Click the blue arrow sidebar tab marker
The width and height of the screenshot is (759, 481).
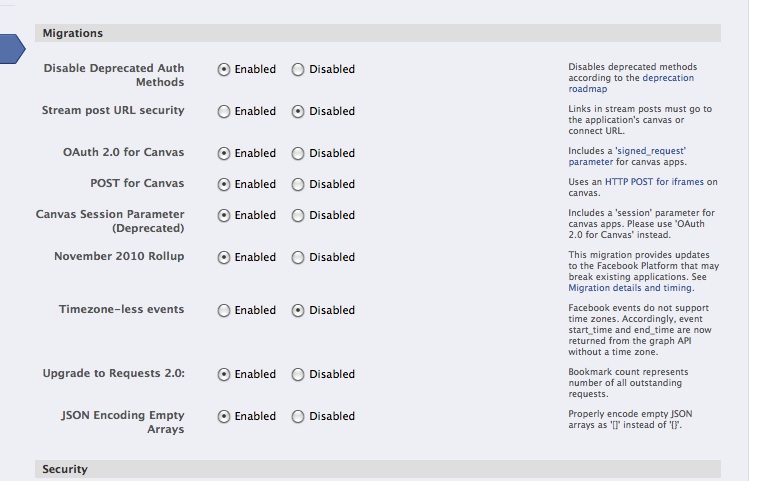(12, 48)
